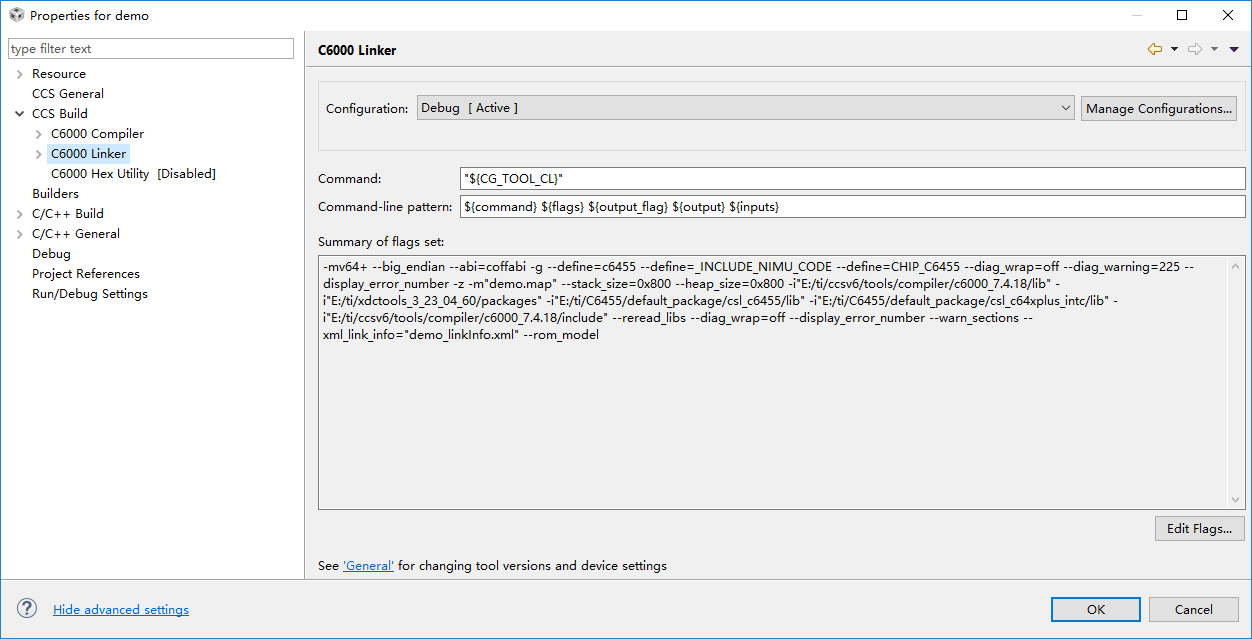This screenshot has height=639, width=1252.
Task: Open the Project References page
Action: [x=85, y=274]
